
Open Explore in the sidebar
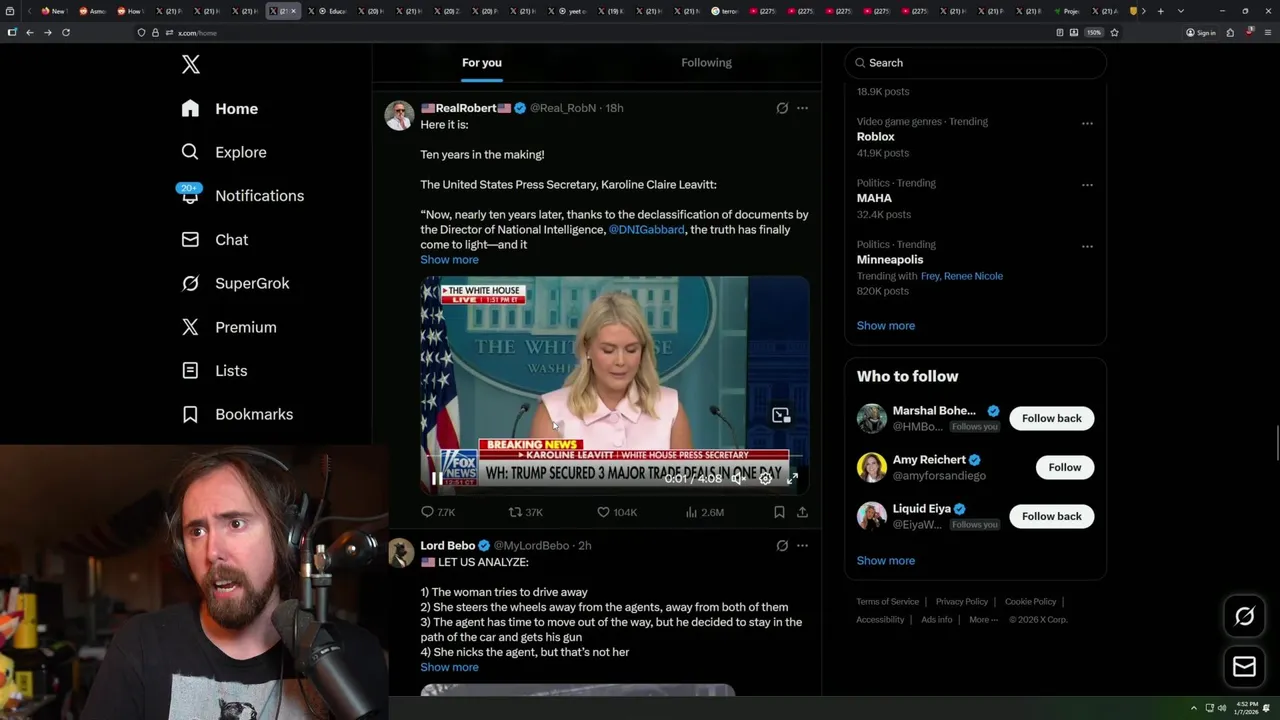click(224, 152)
